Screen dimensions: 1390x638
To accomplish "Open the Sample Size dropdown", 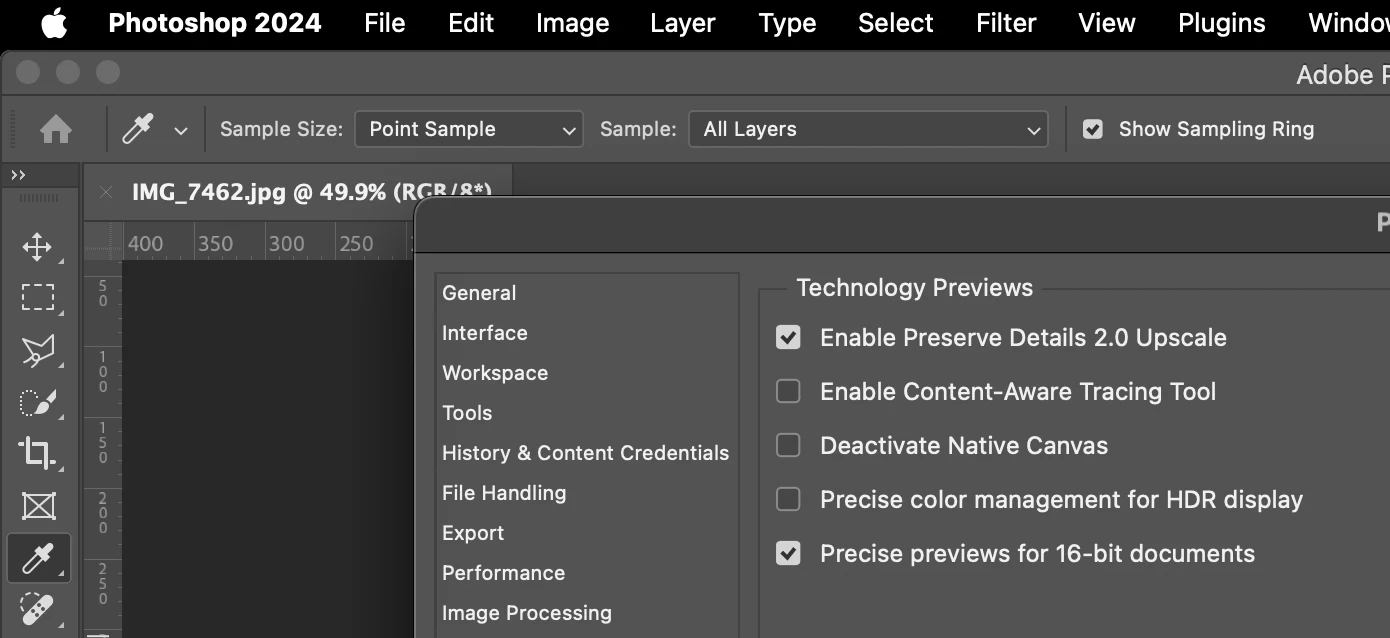I will pyautogui.click(x=469, y=129).
